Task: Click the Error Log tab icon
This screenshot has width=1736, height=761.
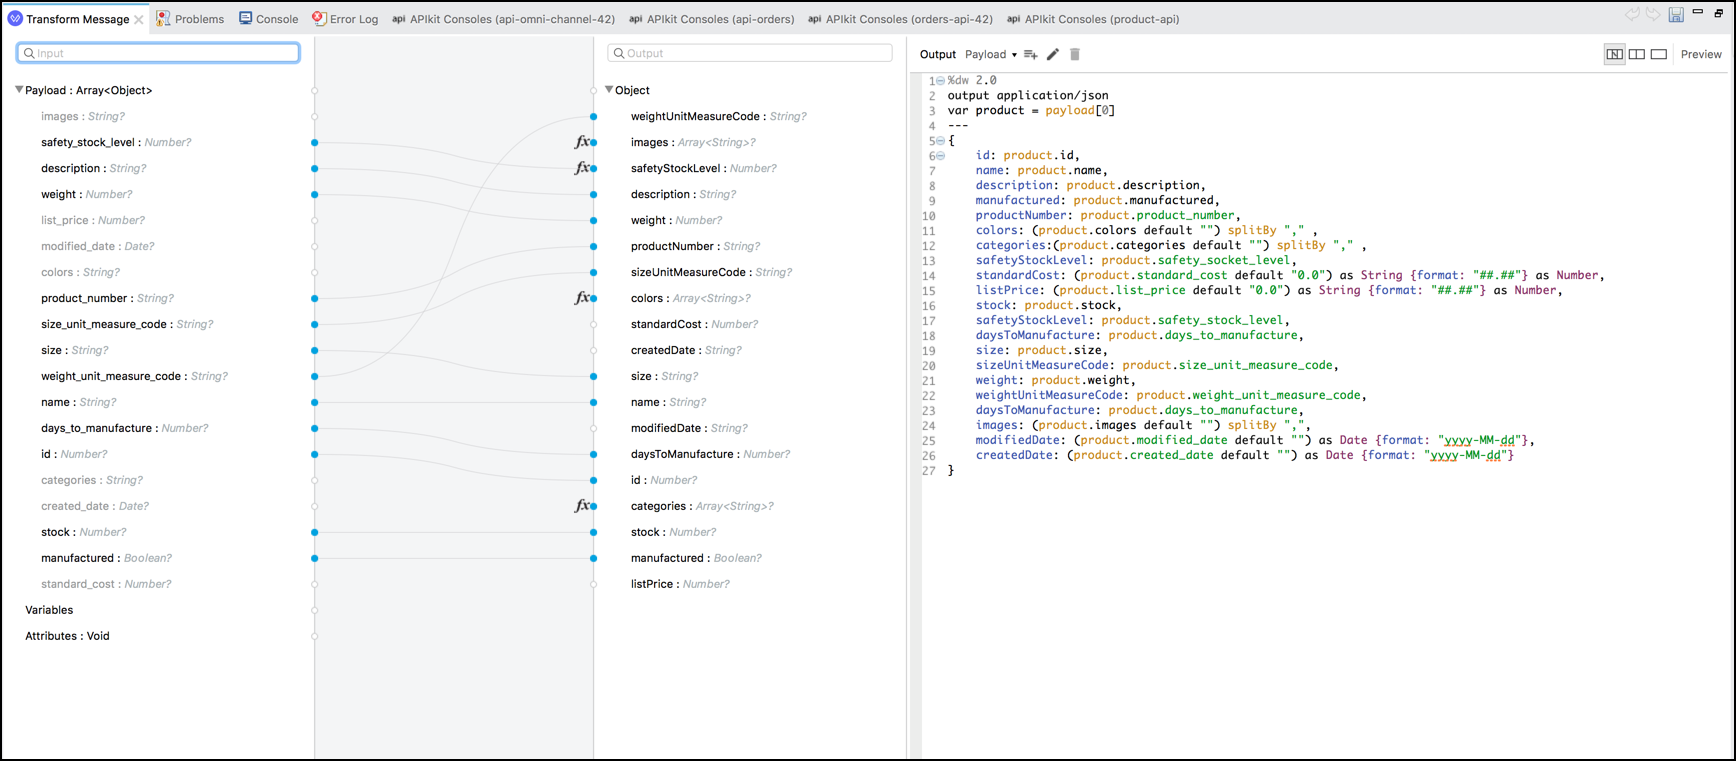Action: (x=319, y=18)
